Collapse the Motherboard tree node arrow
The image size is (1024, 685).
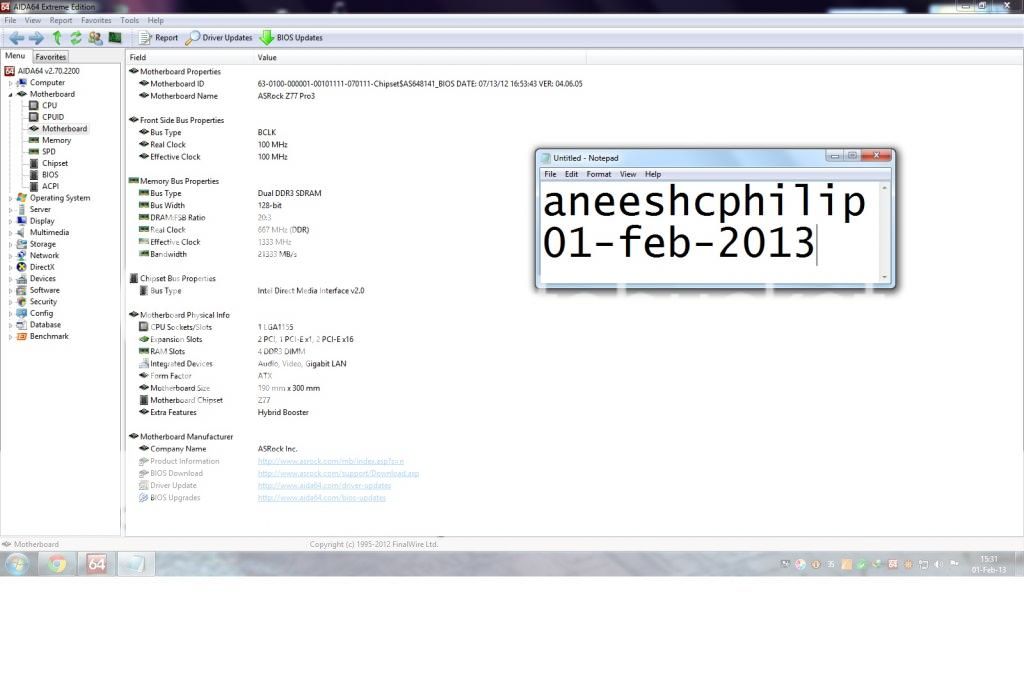click(10, 95)
